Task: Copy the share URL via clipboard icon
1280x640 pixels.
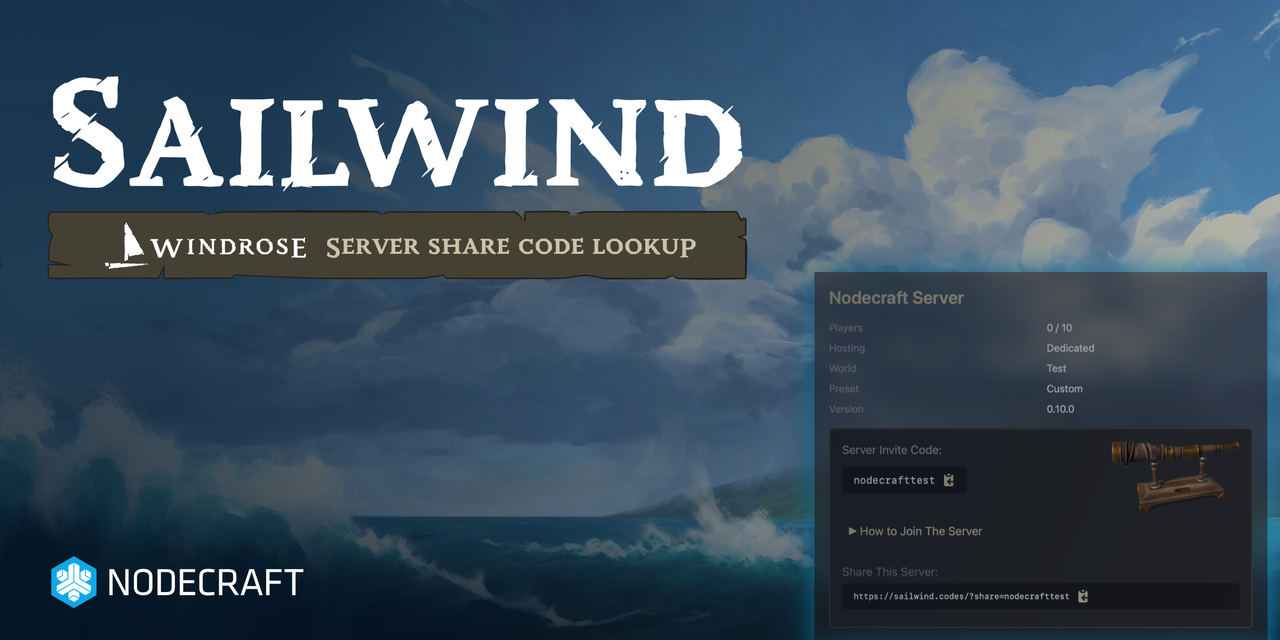Action: point(1082,597)
